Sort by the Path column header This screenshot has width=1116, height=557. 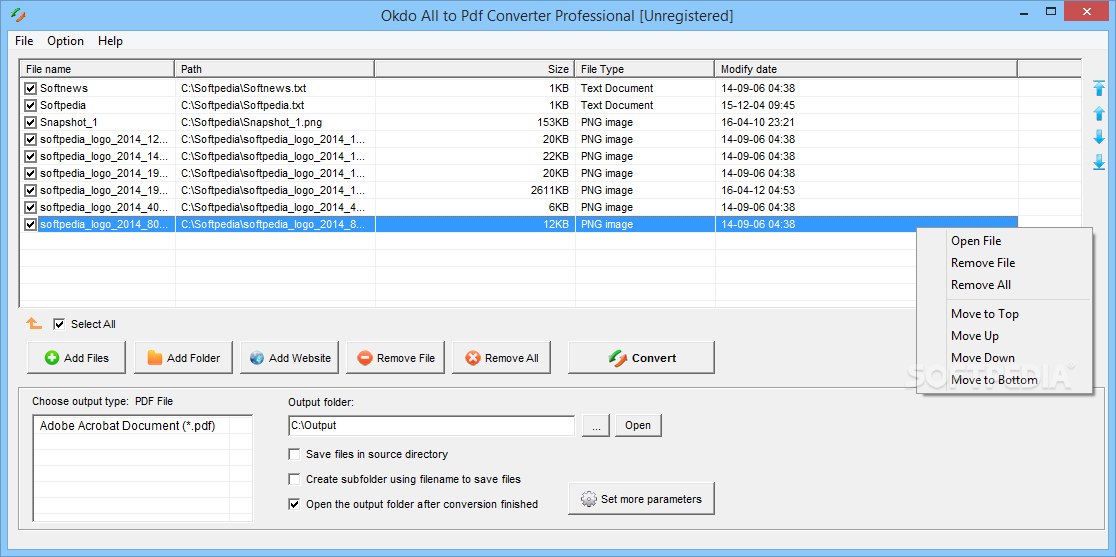coord(275,69)
